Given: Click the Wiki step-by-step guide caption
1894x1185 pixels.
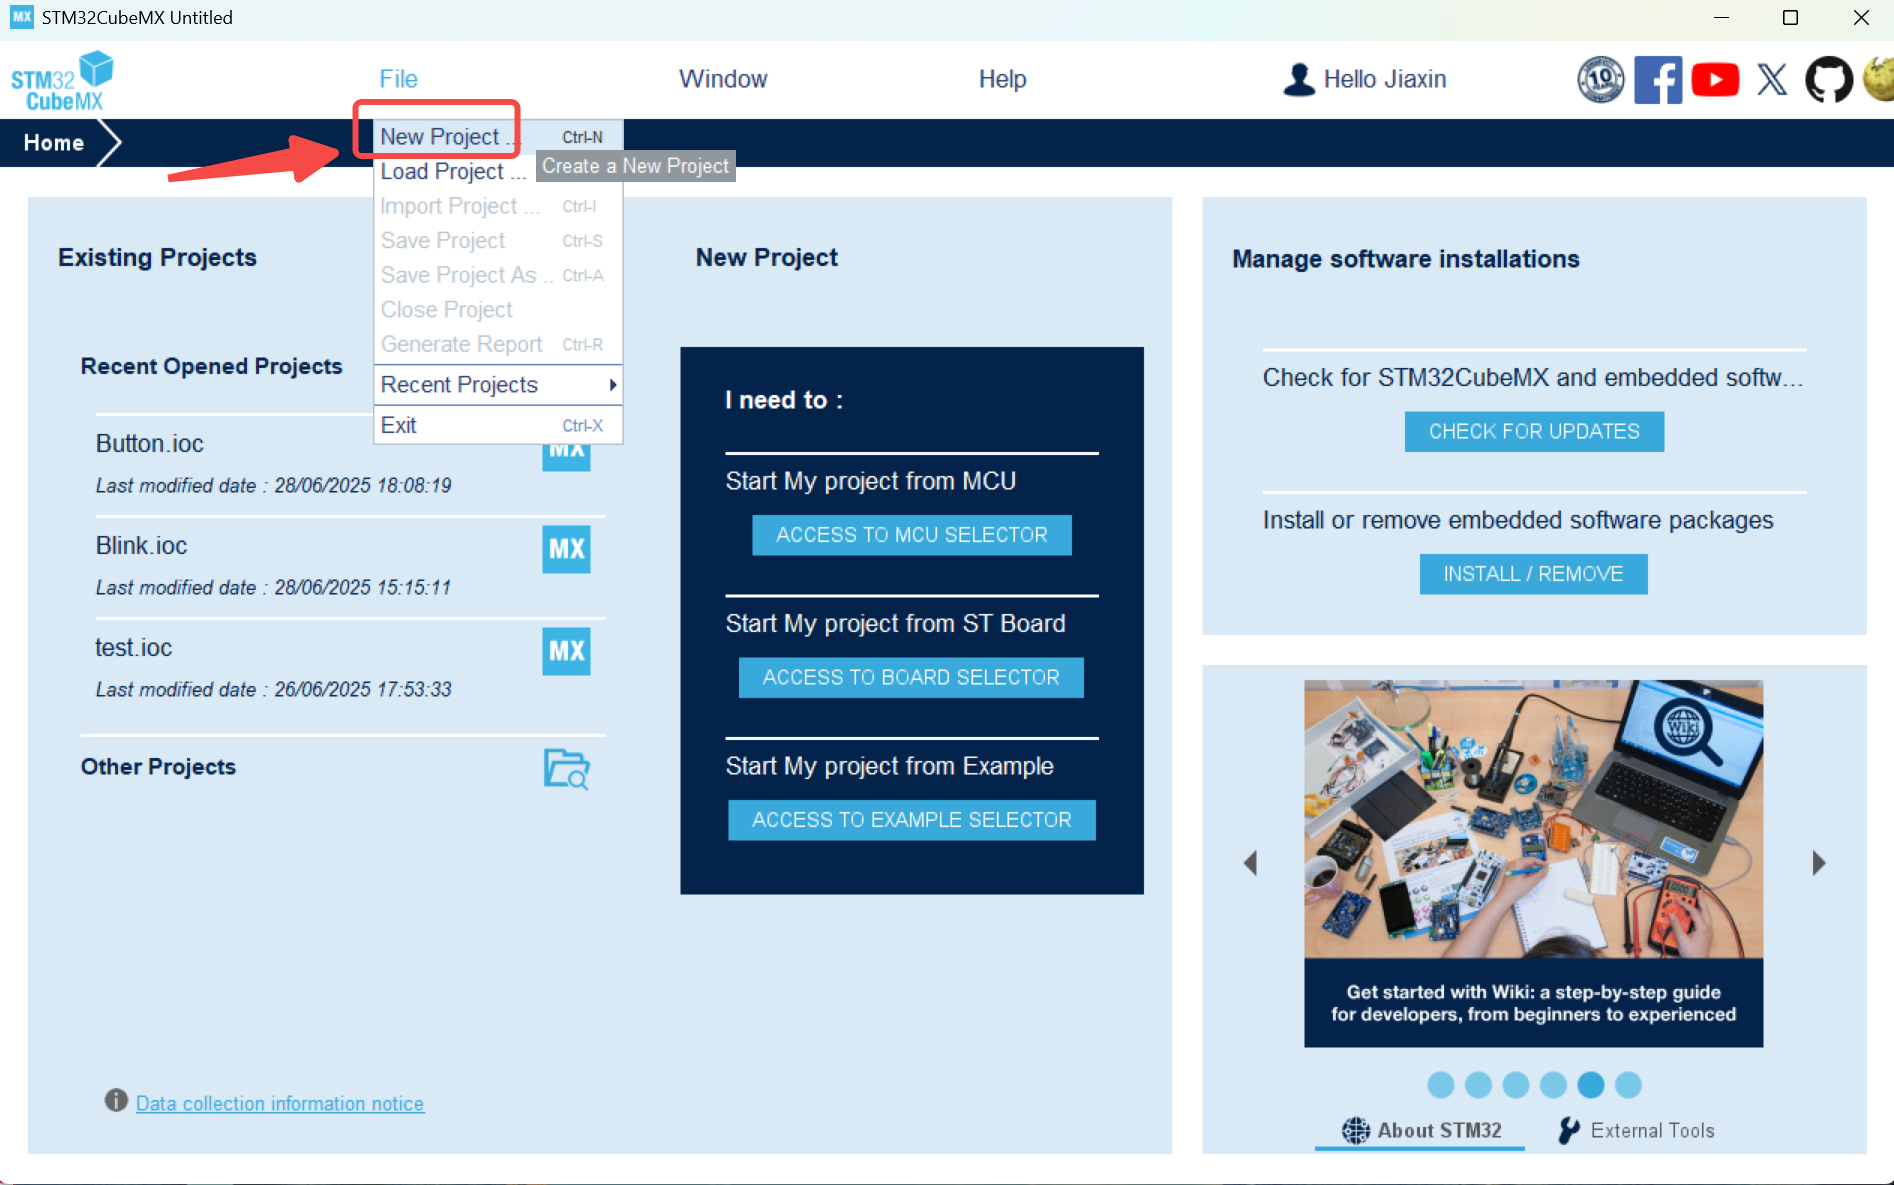Looking at the screenshot, I should (x=1533, y=1003).
